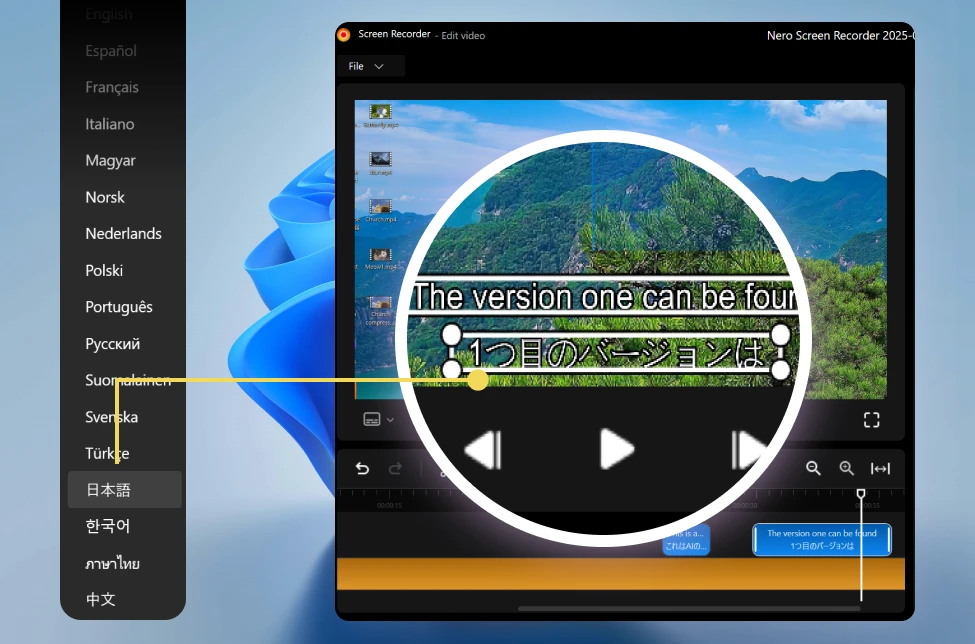Select Español from the language list

(111, 51)
